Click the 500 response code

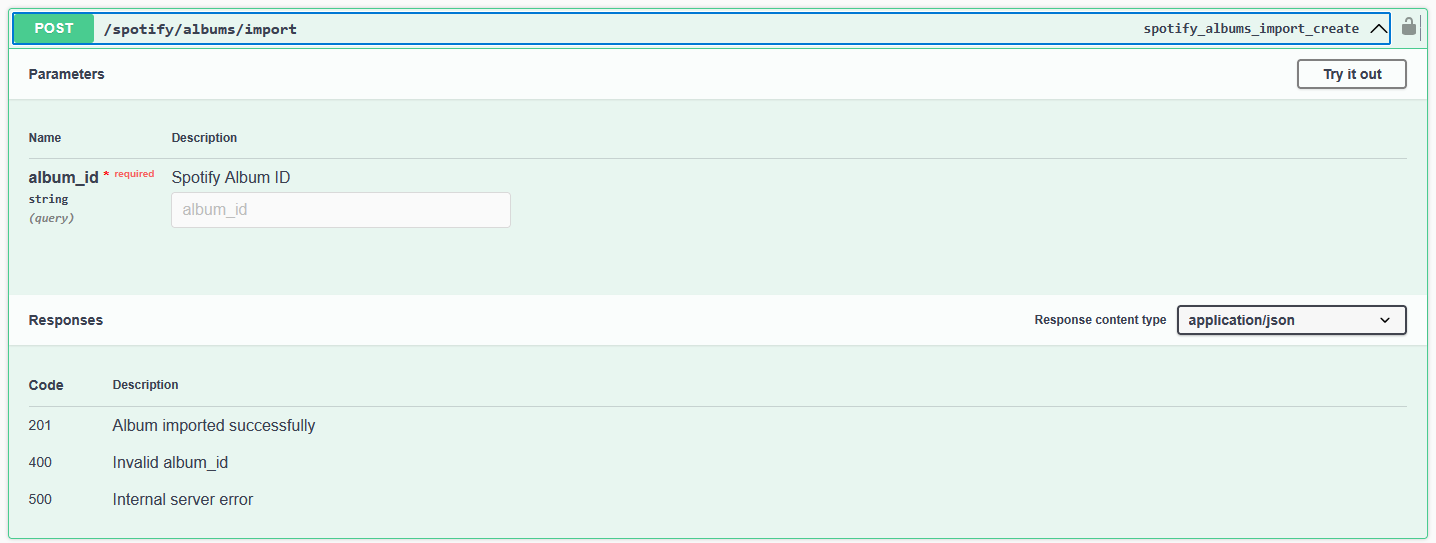(40, 499)
